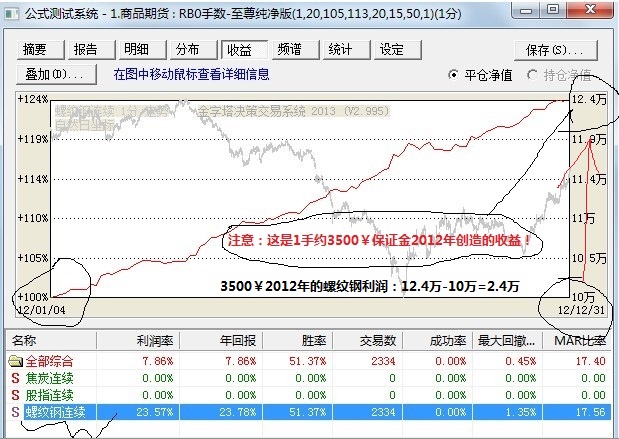The height and width of the screenshot is (439, 619).
Task: Select the 收益 tab
Action: coord(244,50)
